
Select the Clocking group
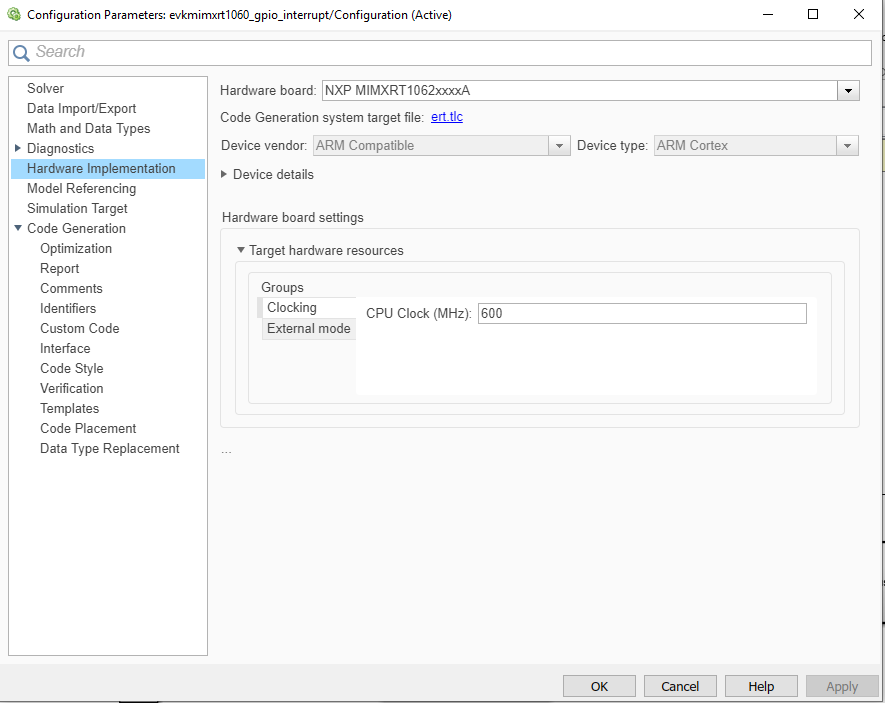[x=308, y=307]
